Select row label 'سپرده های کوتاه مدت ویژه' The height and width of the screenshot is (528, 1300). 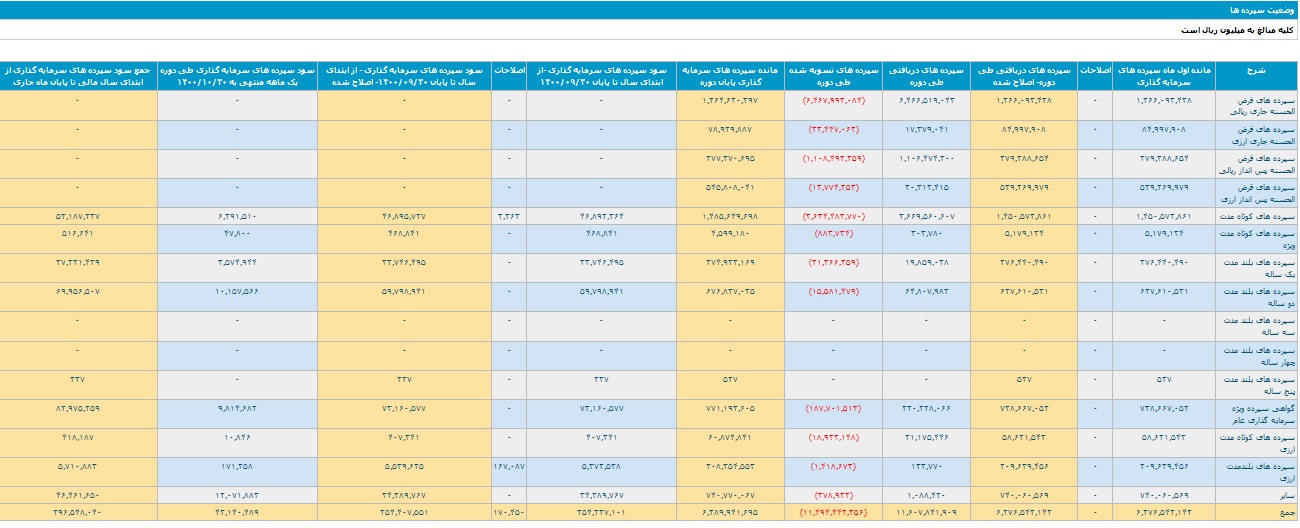(x=1256, y=238)
